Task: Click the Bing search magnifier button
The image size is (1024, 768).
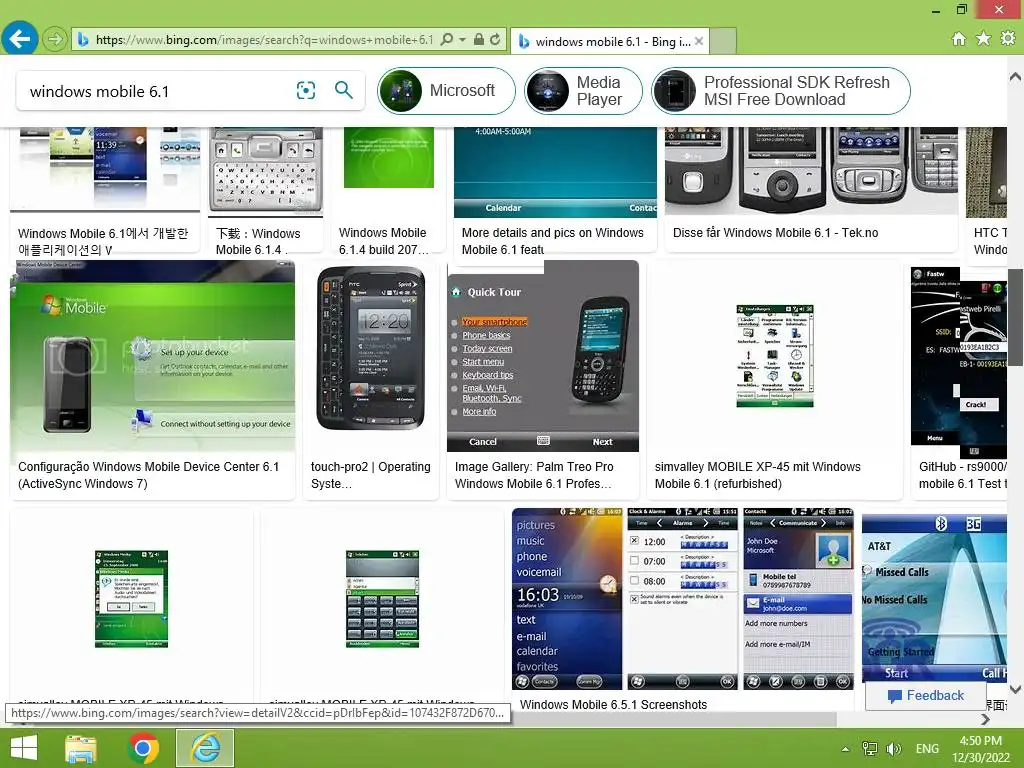Action: coord(344,90)
